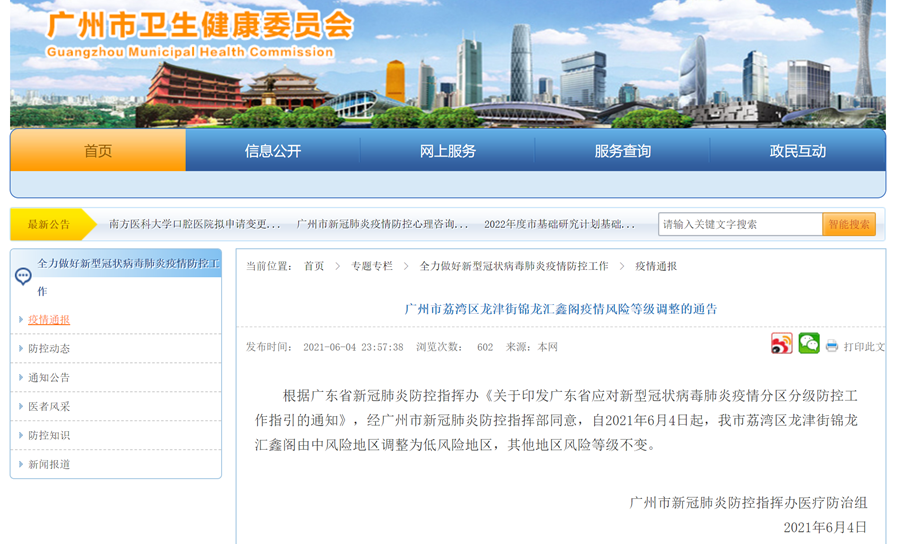Click the article title 广州市荔湾区龙津街锦龙汇鑫阁

[x=561, y=309]
